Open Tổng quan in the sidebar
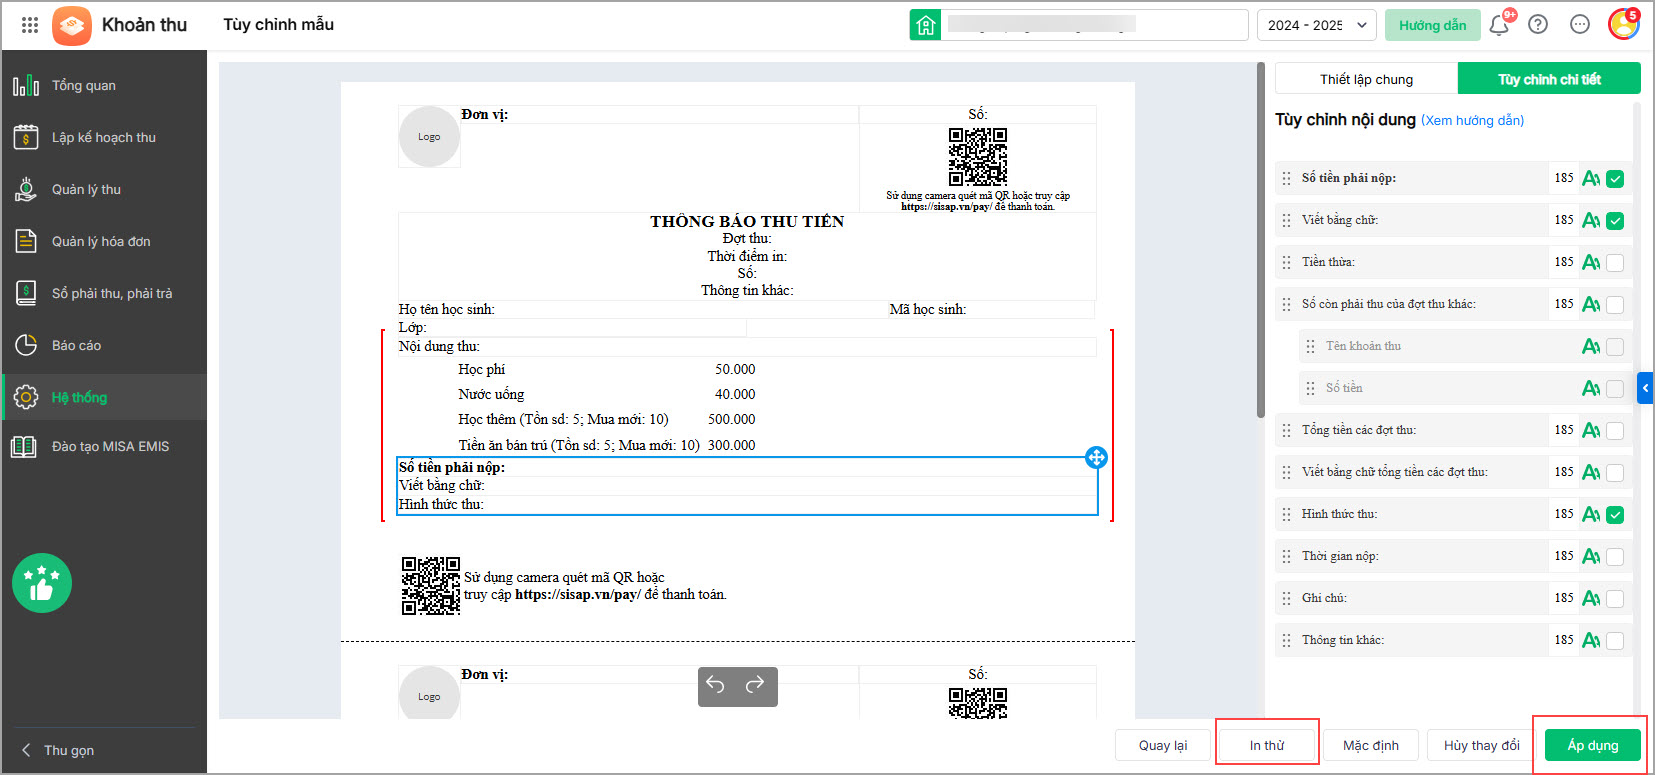Screen dimensions: 1655x775 click(x=104, y=85)
